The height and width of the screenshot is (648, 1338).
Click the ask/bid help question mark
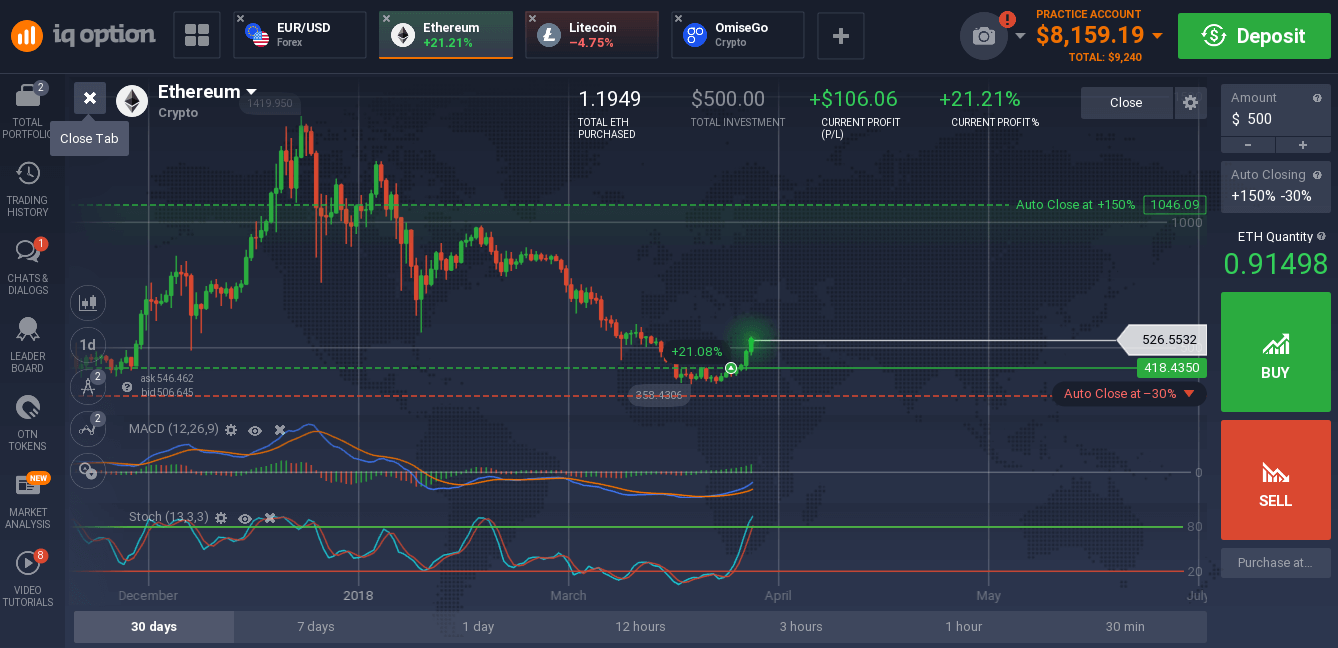(x=127, y=386)
